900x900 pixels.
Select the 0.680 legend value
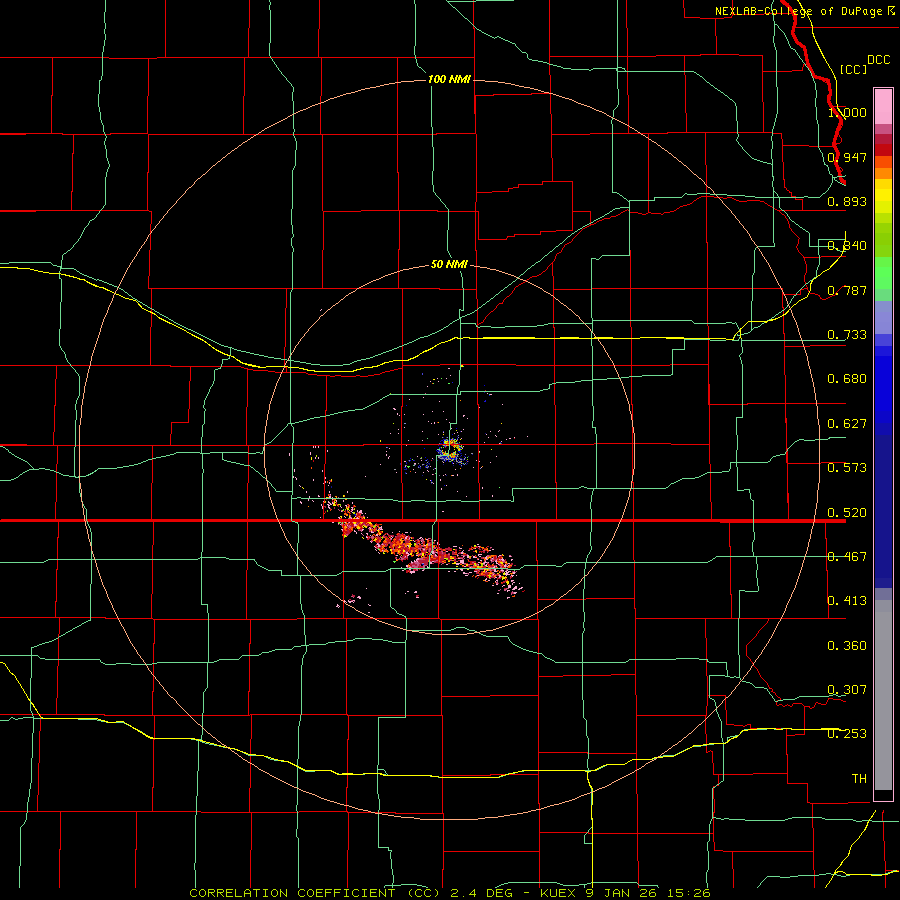point(847,379)
